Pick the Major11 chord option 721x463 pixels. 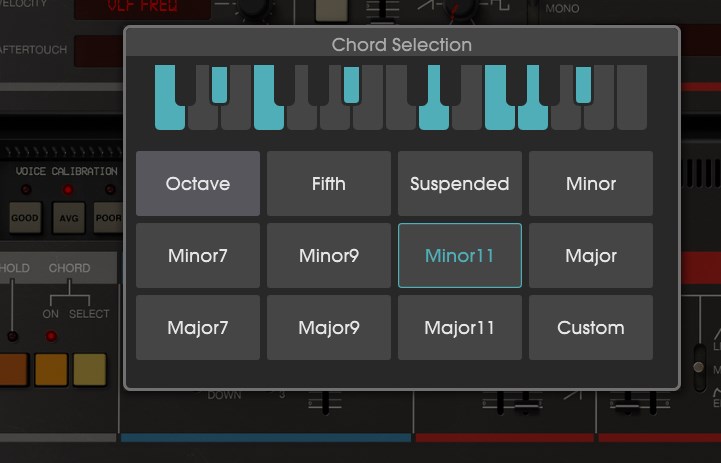[459, 328]
